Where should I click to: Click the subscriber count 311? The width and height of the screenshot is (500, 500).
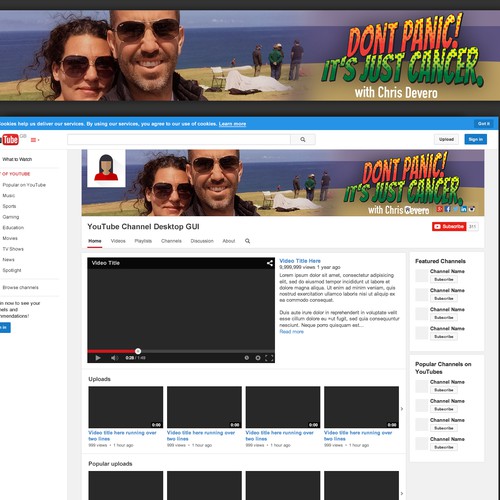[472, 226]
